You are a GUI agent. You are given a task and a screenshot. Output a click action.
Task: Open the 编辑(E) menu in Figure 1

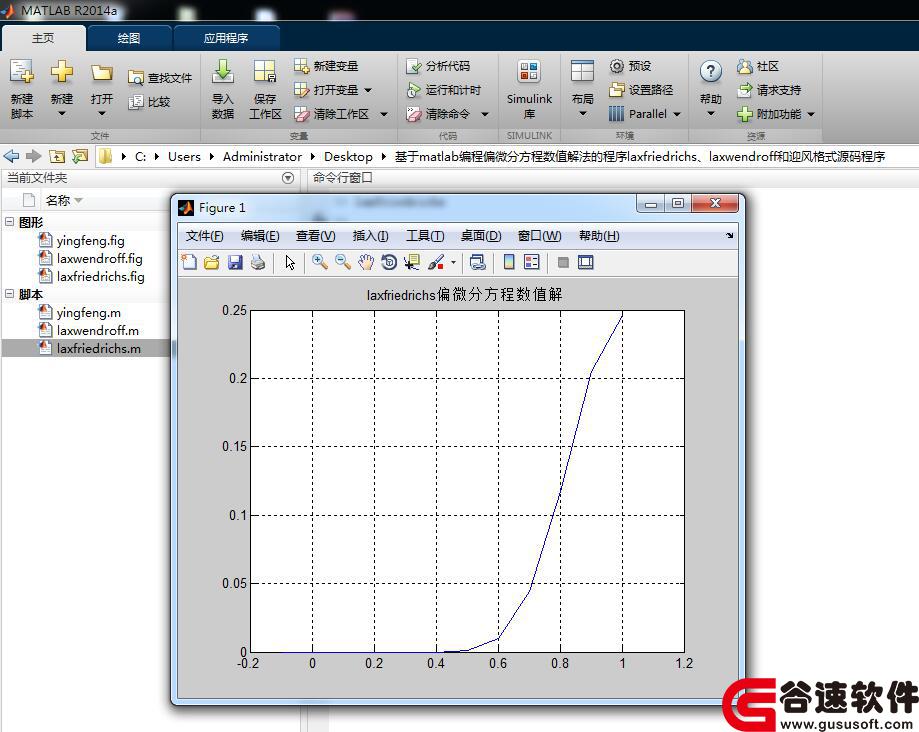click(x=260, y=236)
